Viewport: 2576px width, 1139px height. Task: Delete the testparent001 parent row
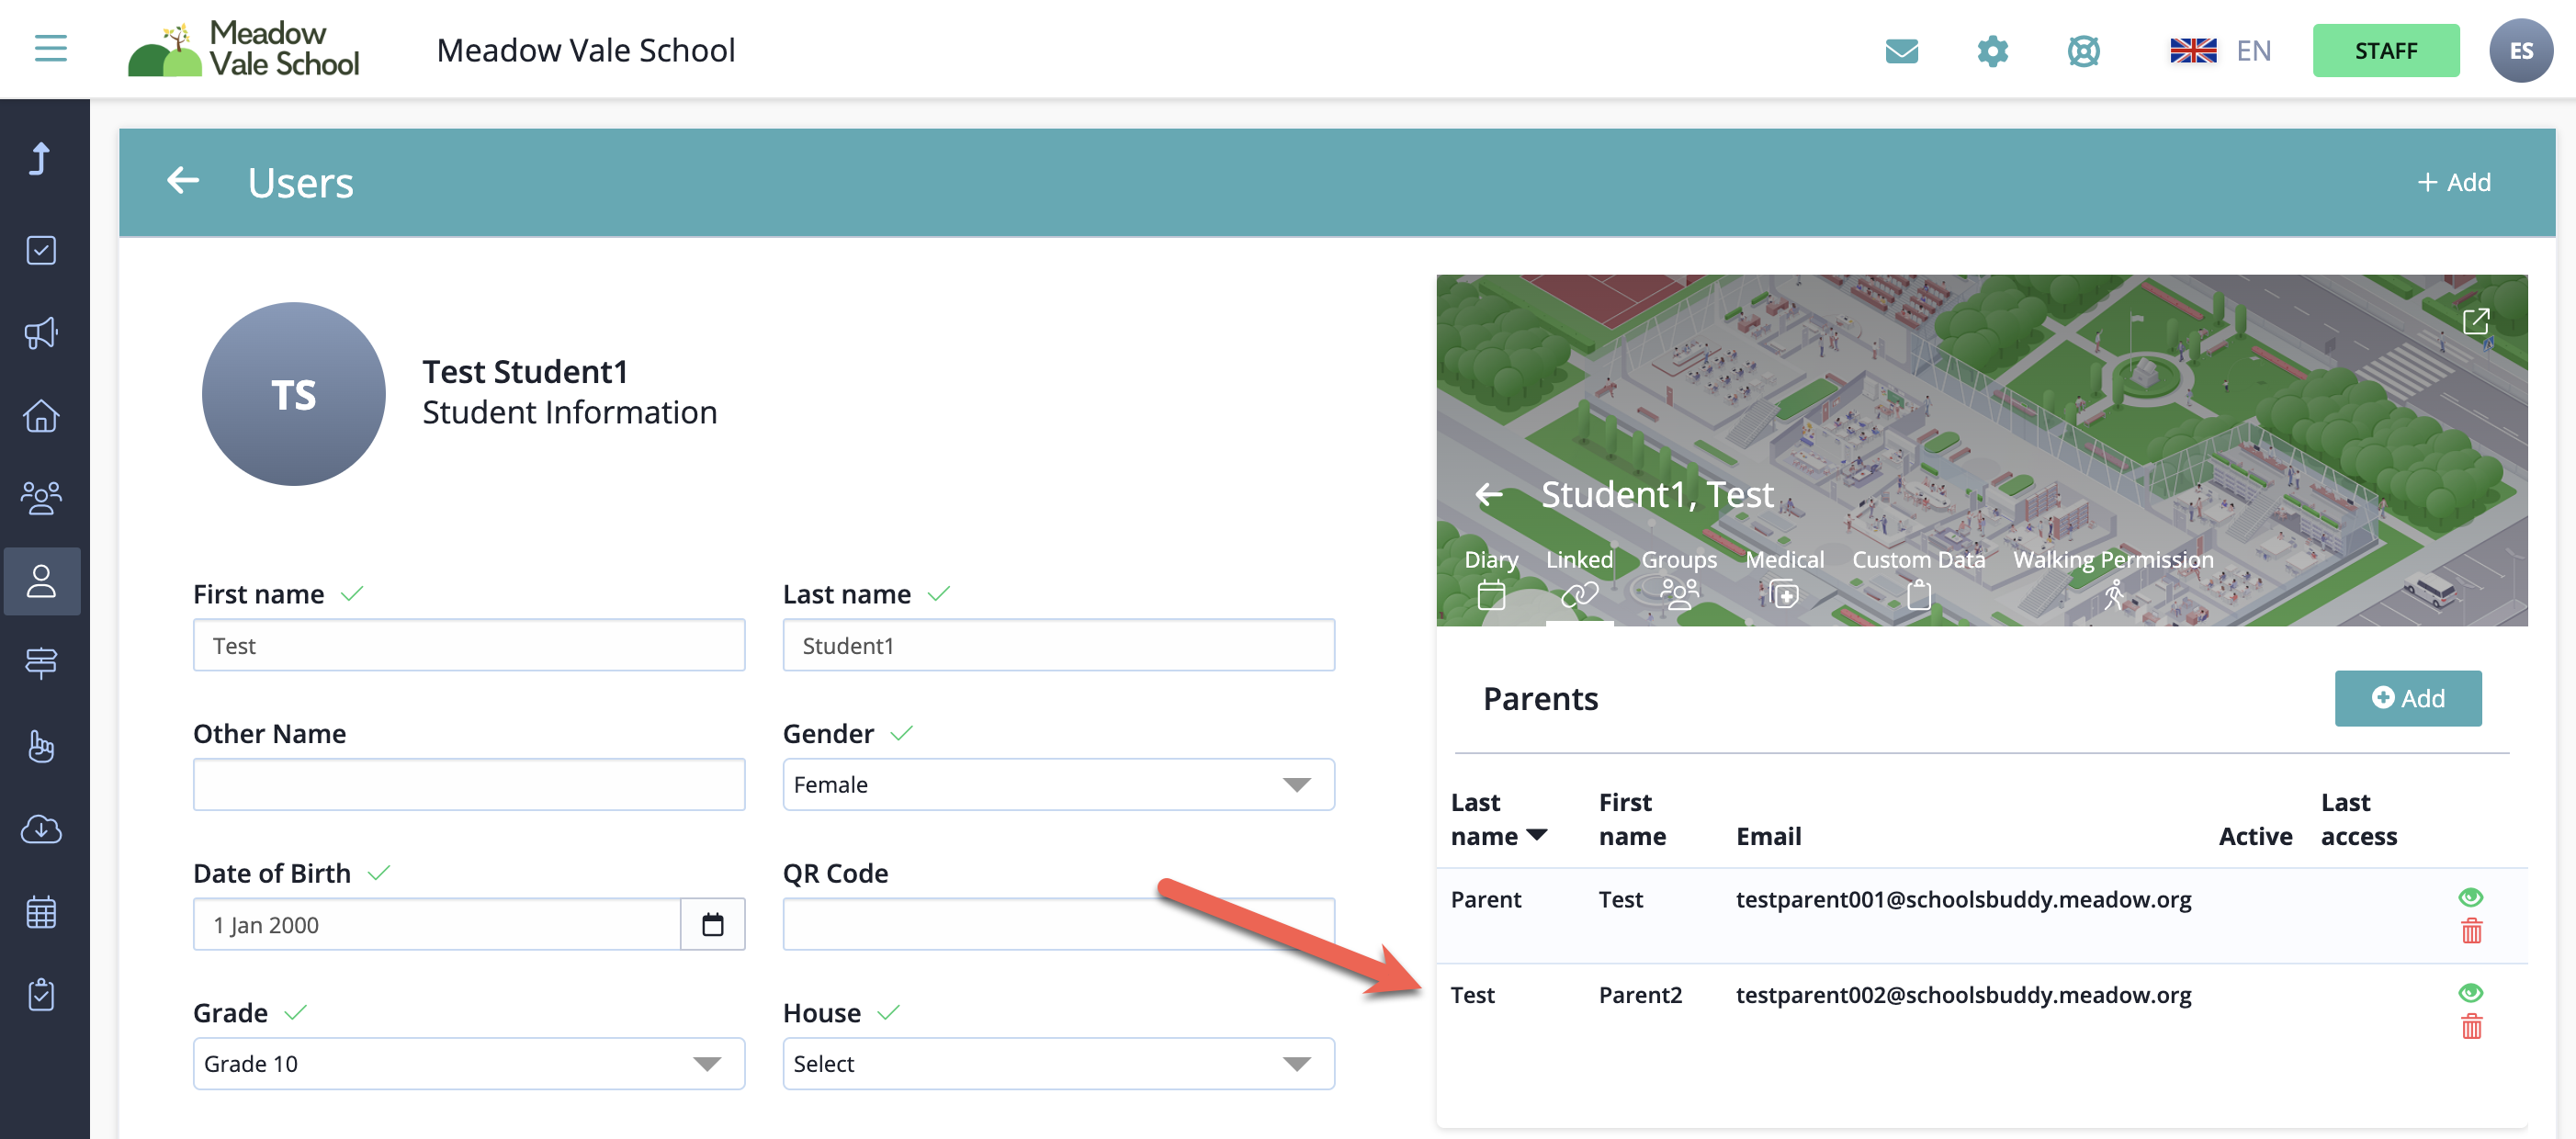tap(2471, 932)
